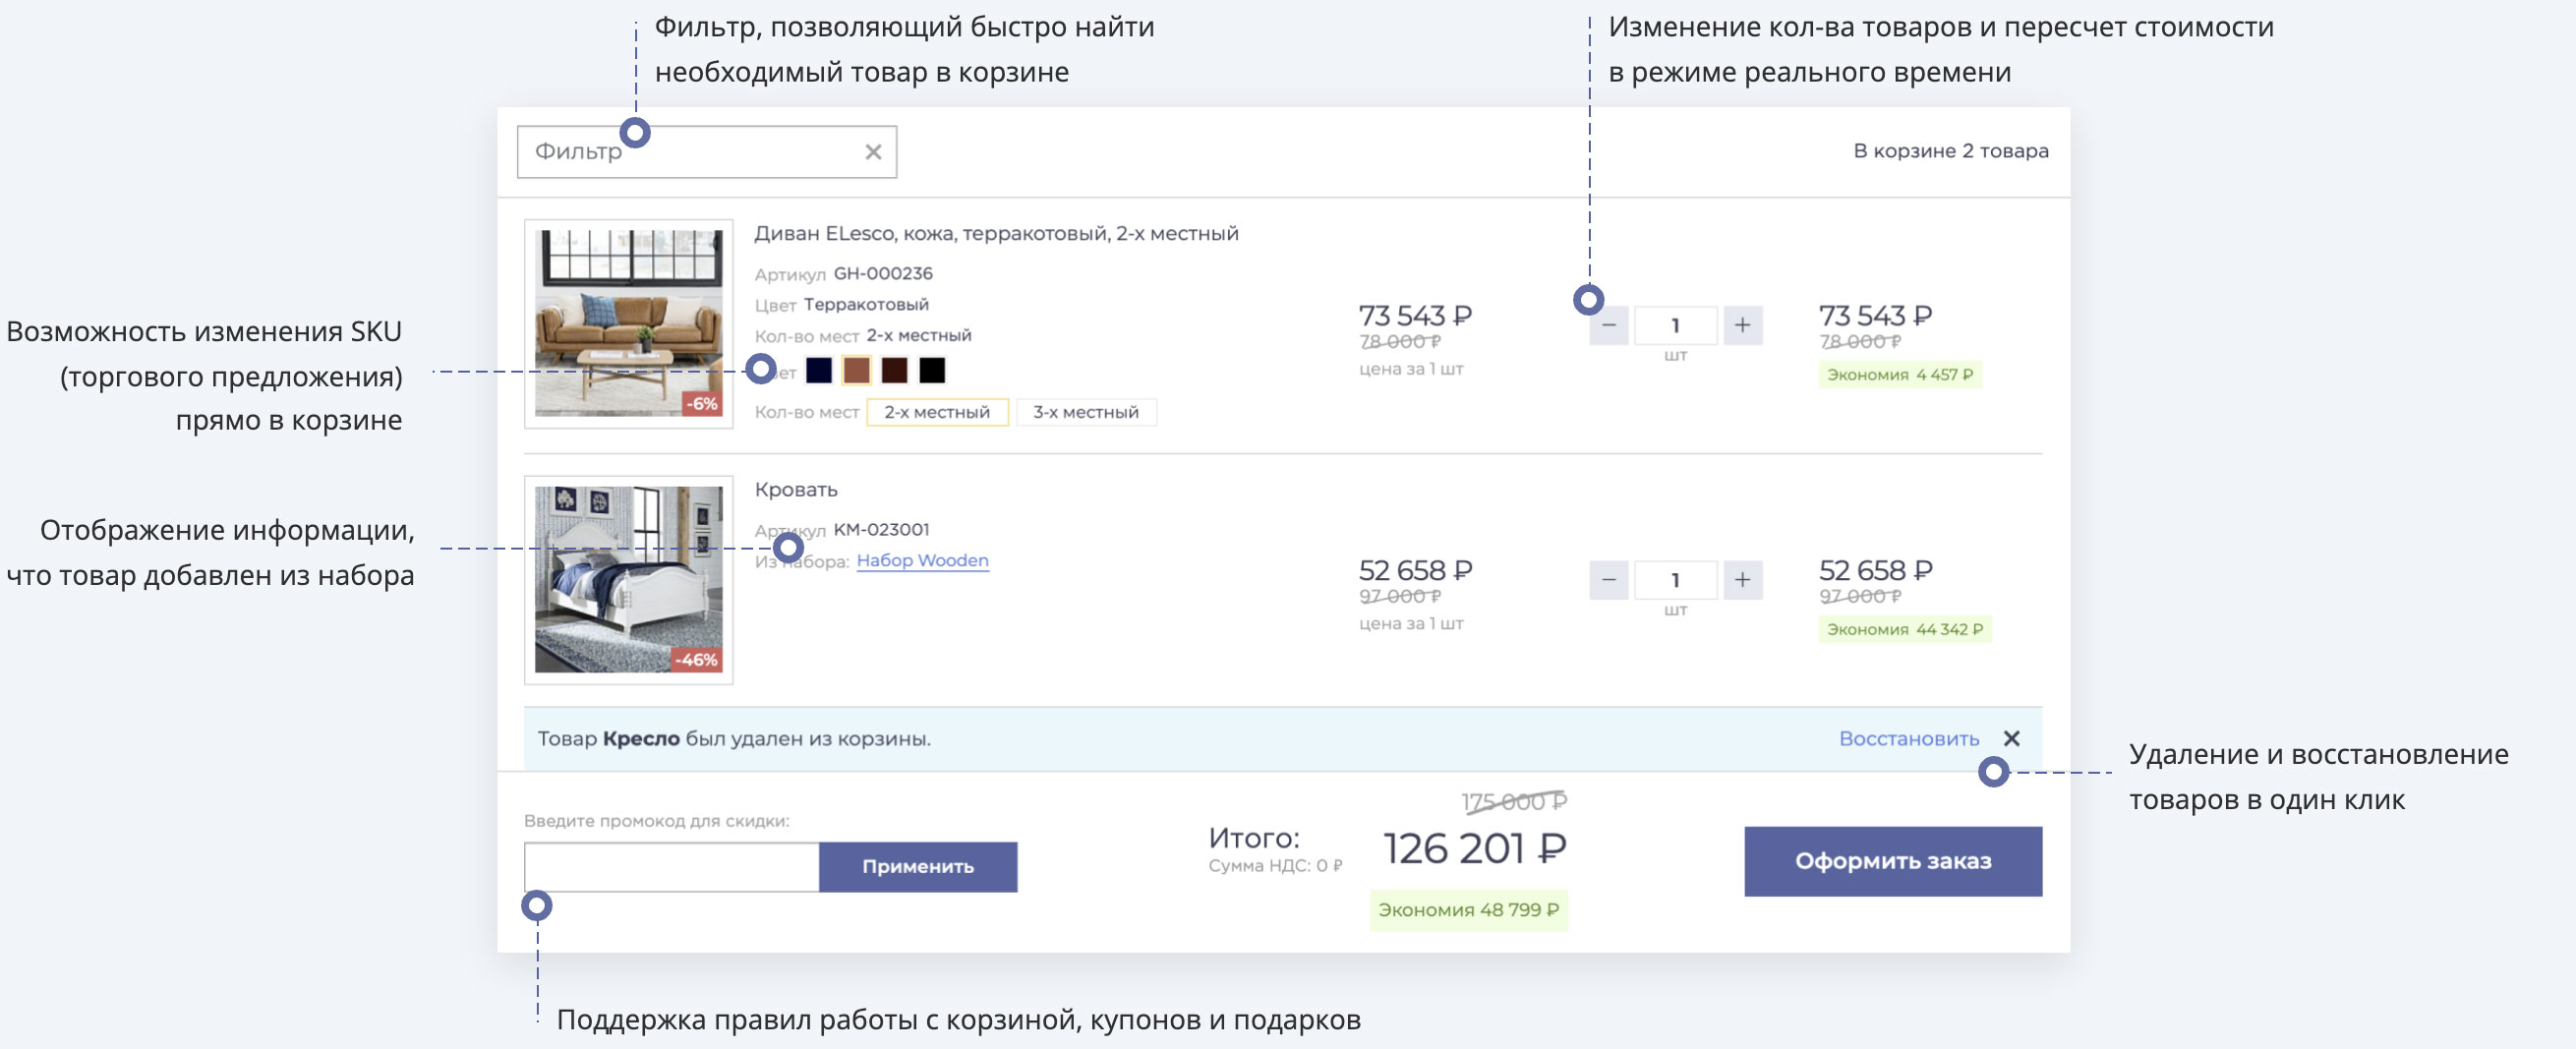Viewport: 2576px width, 1049px height.
Task: Decrease the Кровать quantity with minus
Action: tap(1608, 580)
